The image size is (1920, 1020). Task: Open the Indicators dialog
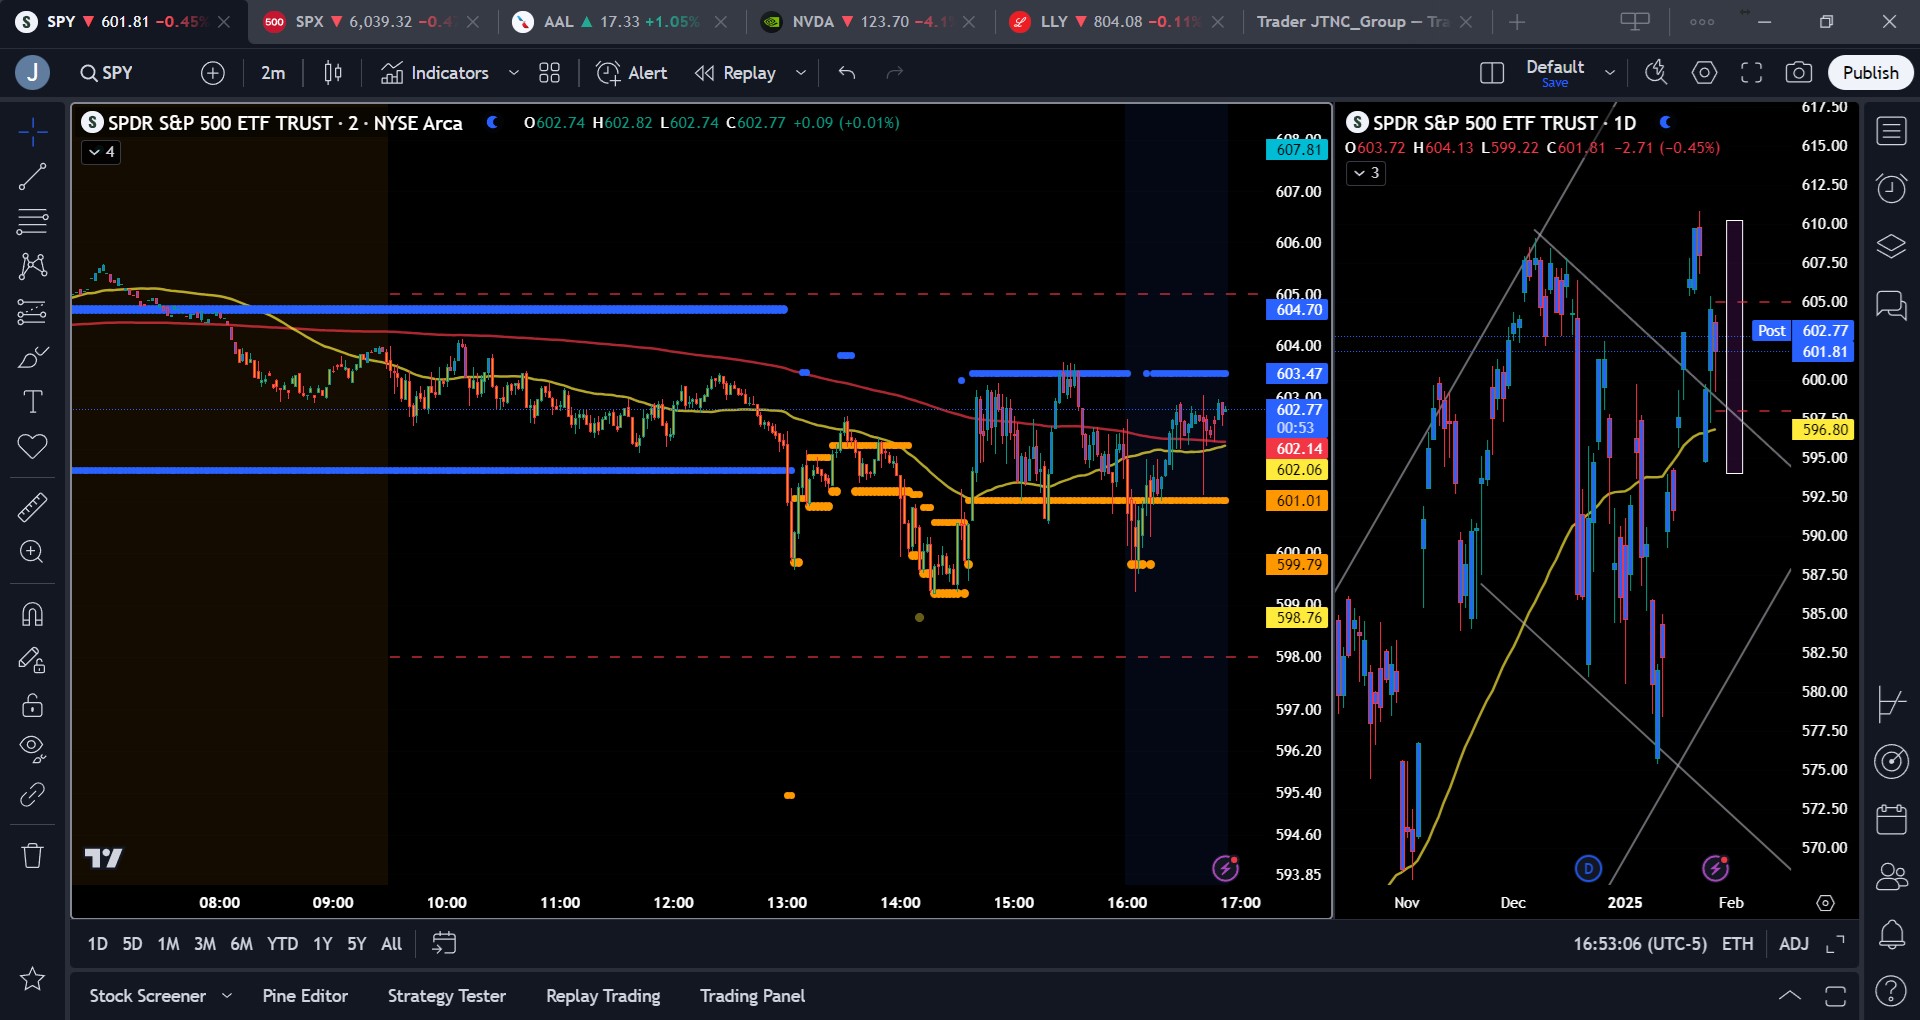click(x=435, y=73)
